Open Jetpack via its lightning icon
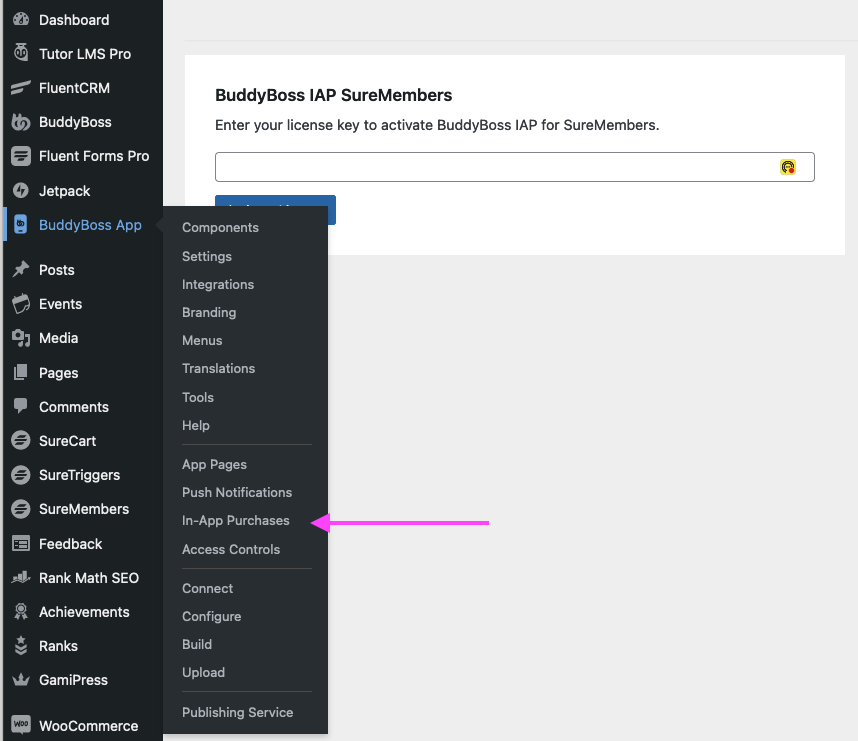Screen dimensions: 858x741 [x=20, y=190]
